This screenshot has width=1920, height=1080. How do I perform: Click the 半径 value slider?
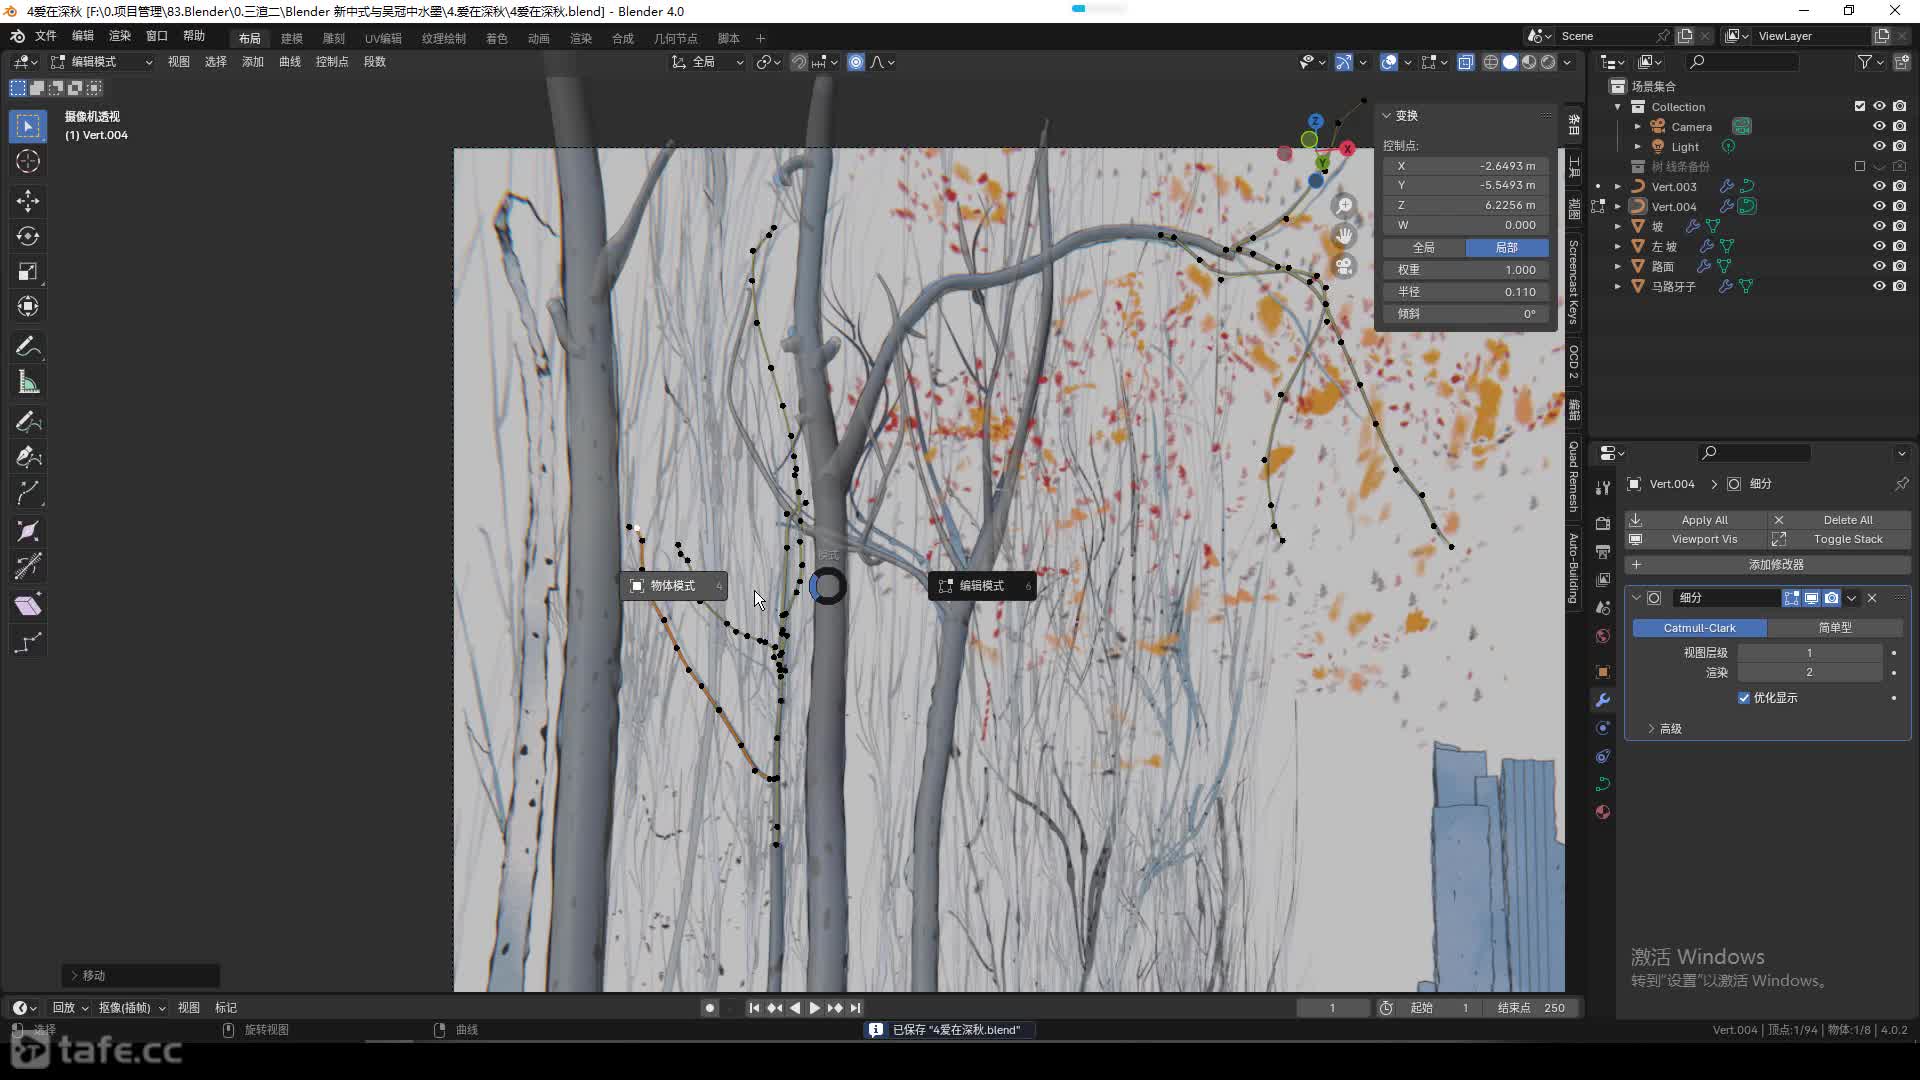pos(1466,292)
